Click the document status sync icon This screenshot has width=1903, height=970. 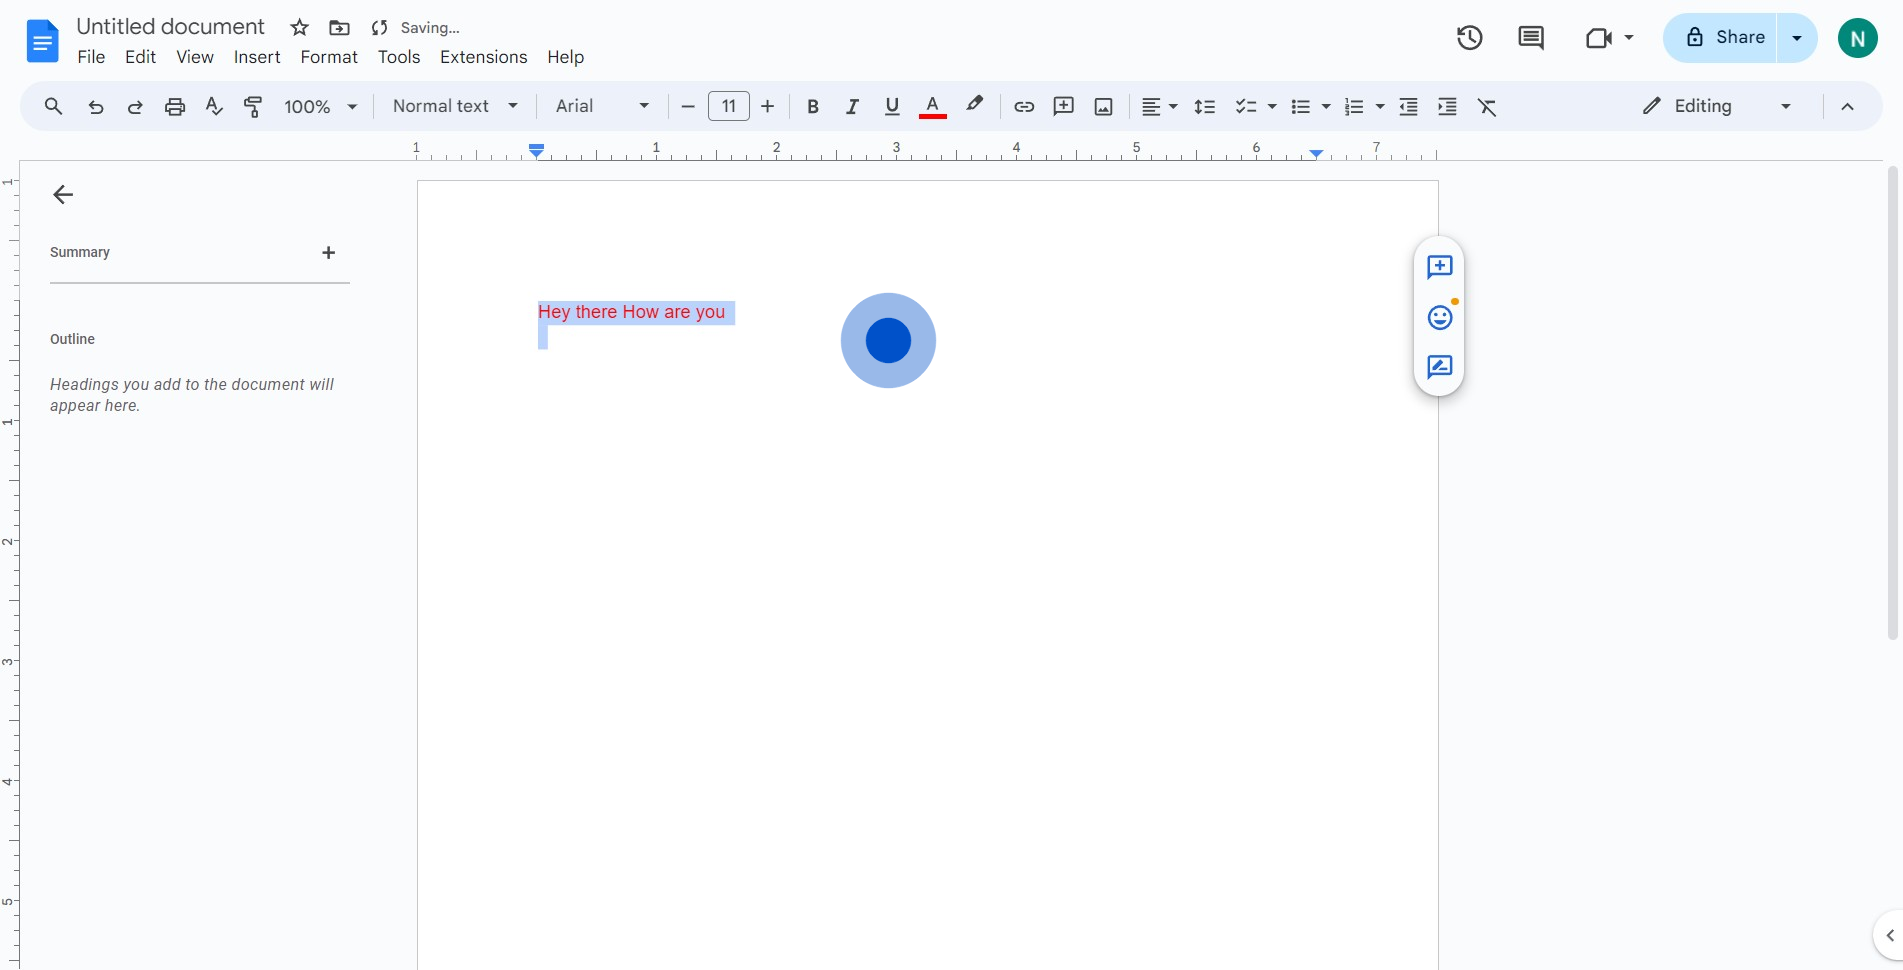click(x=379, y=28)
